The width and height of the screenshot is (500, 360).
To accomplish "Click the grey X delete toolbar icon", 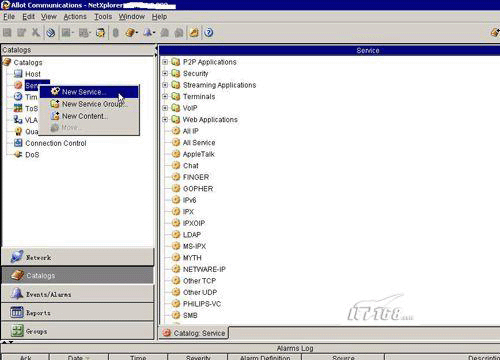I will coord(36,32).
